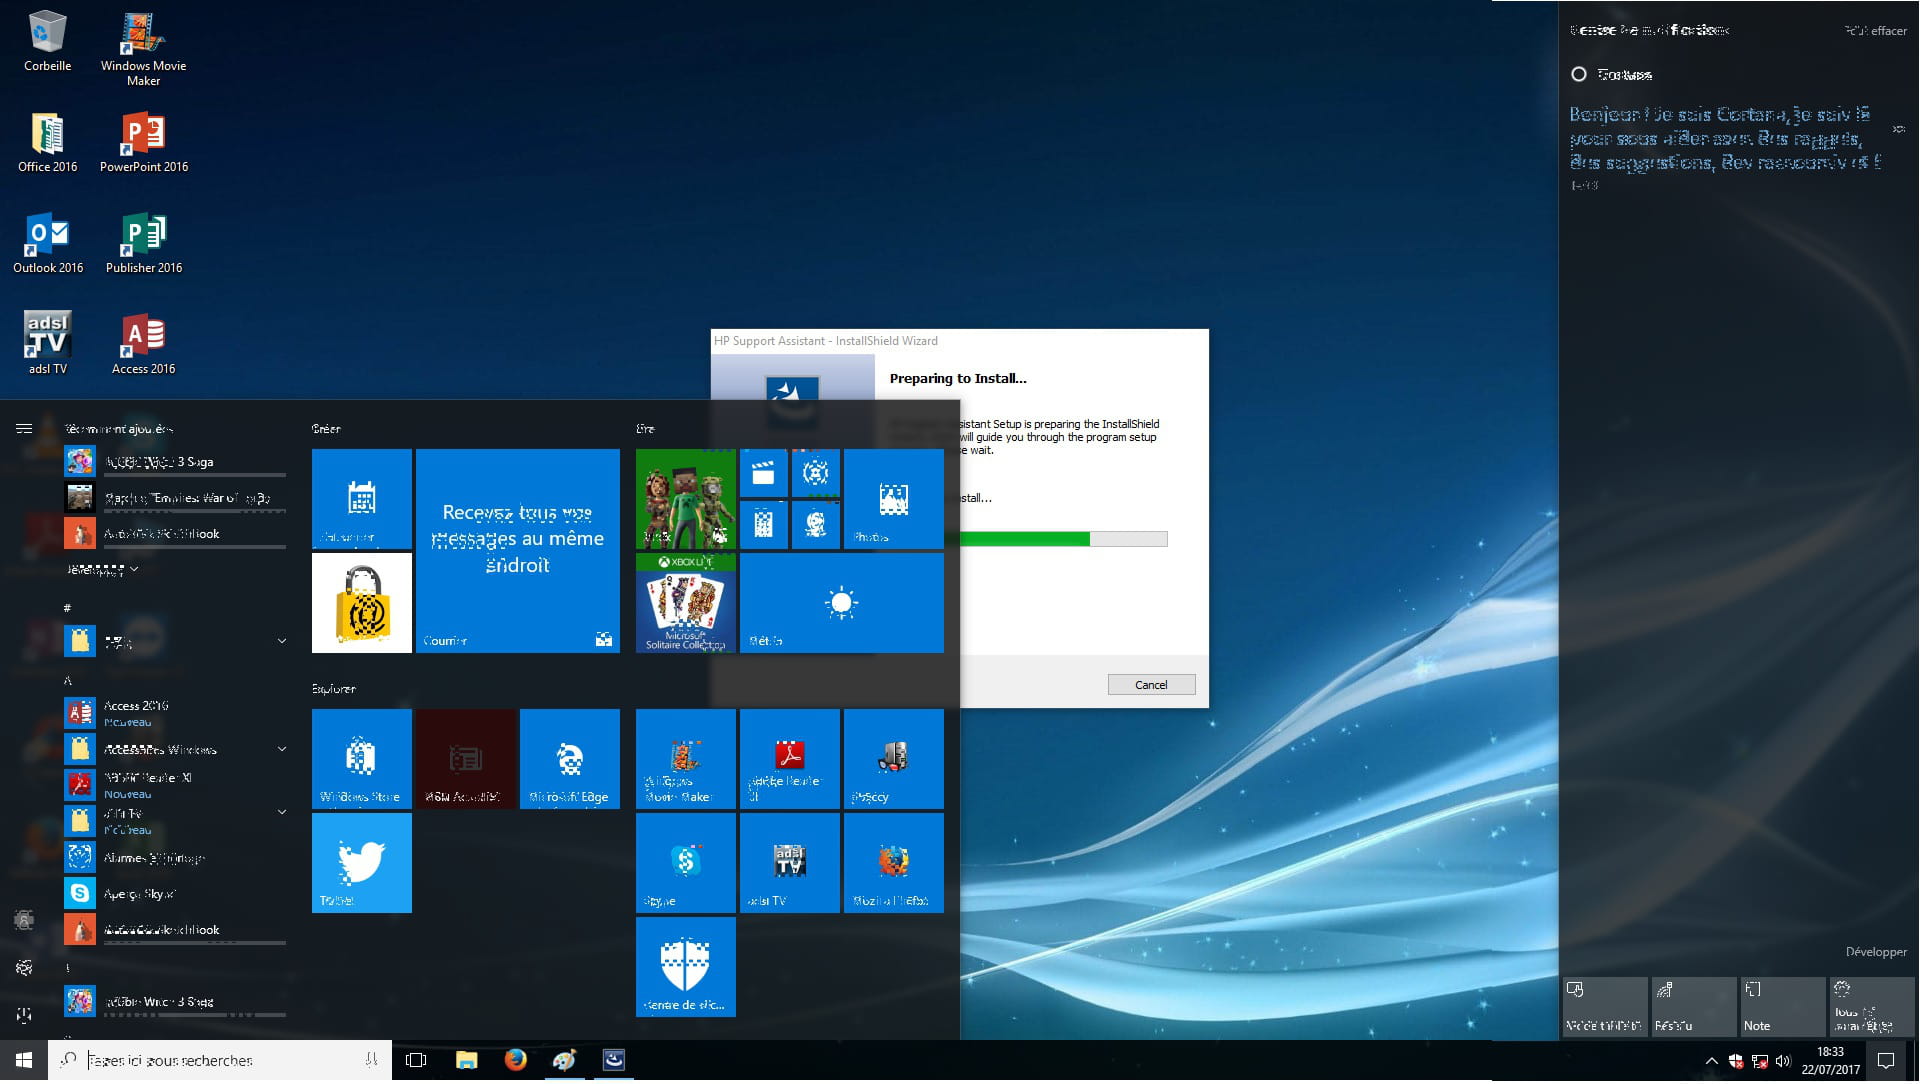Screen dimensions: 1924x1084
Task: Open Task View on the taskbar
Action: pos(417,1062)
